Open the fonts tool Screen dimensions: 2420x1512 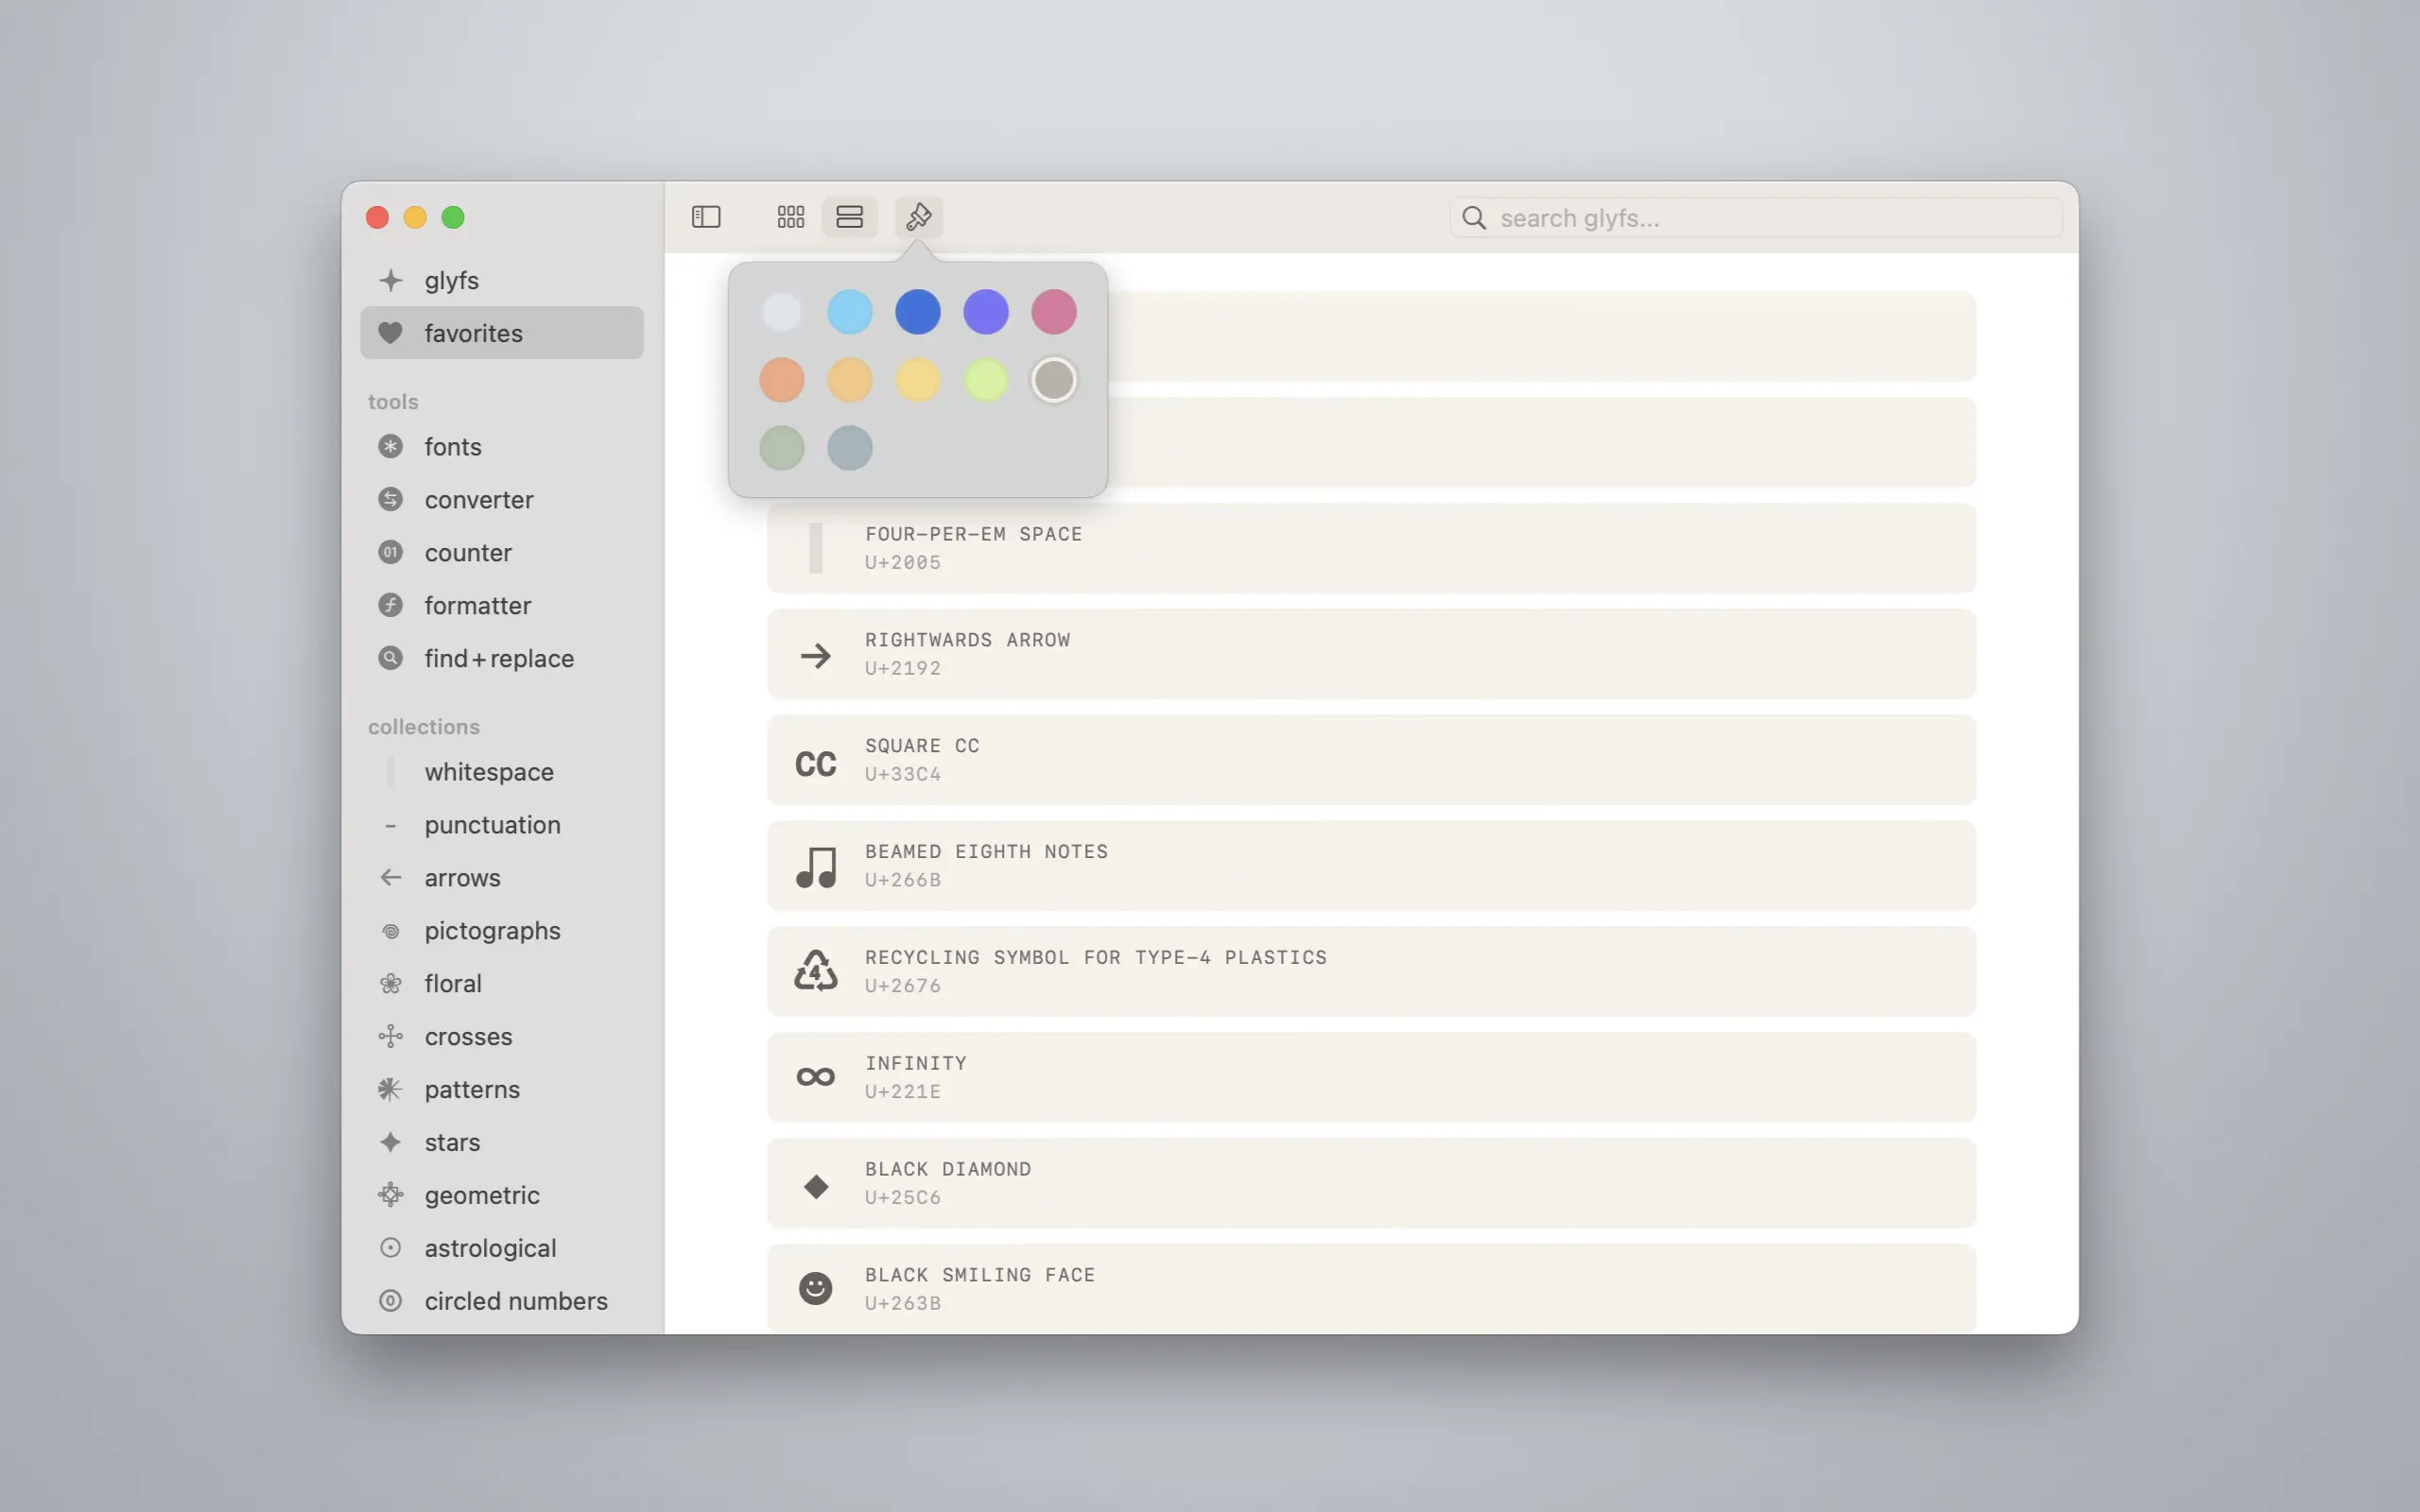(x=452, y=447)
